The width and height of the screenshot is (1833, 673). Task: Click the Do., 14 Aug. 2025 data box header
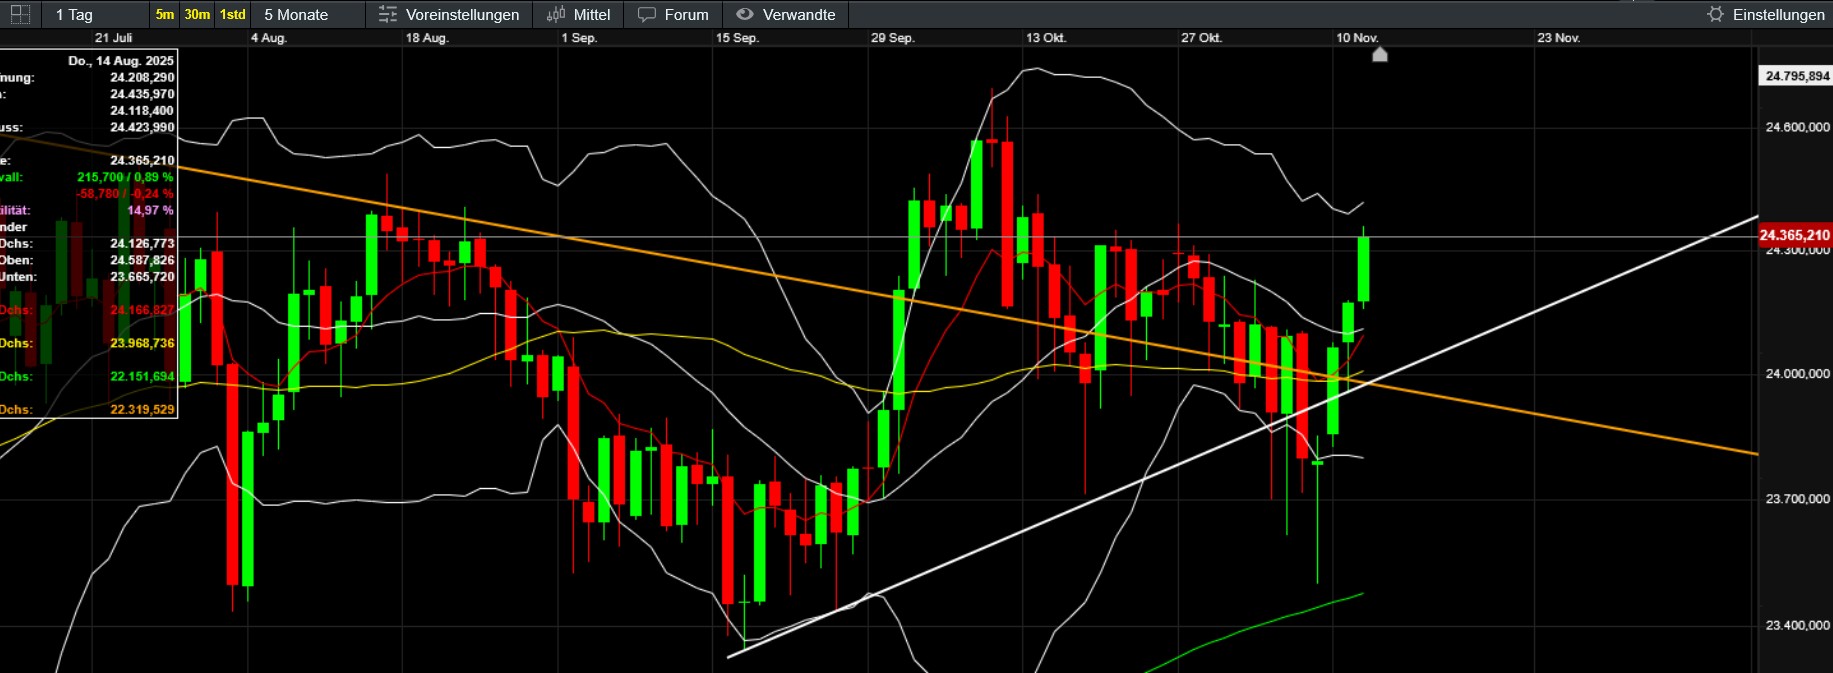[120, 61]
